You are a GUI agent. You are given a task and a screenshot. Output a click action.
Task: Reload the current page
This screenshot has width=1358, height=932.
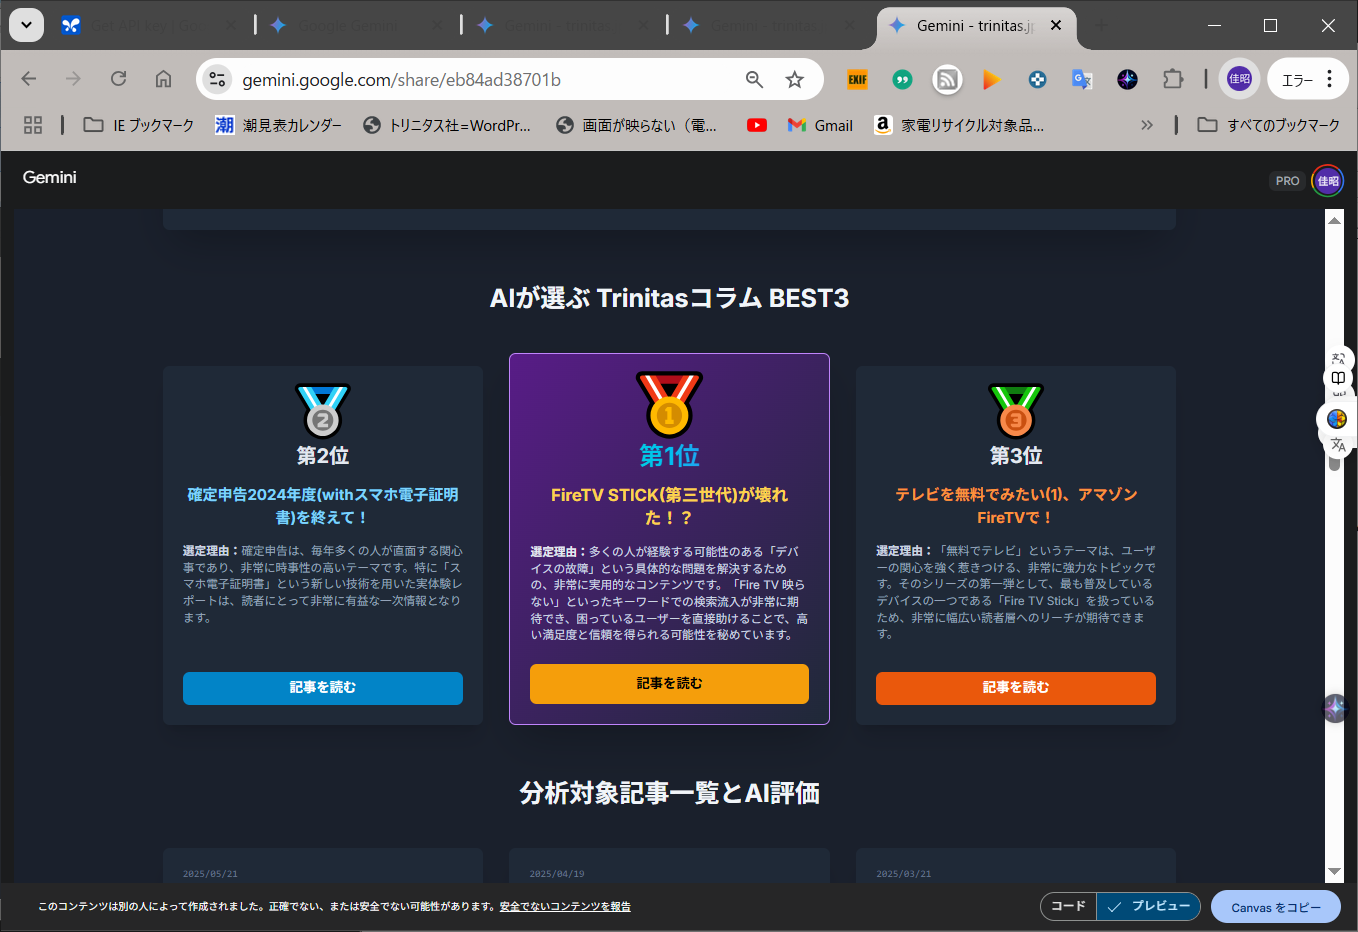point(118,79)
